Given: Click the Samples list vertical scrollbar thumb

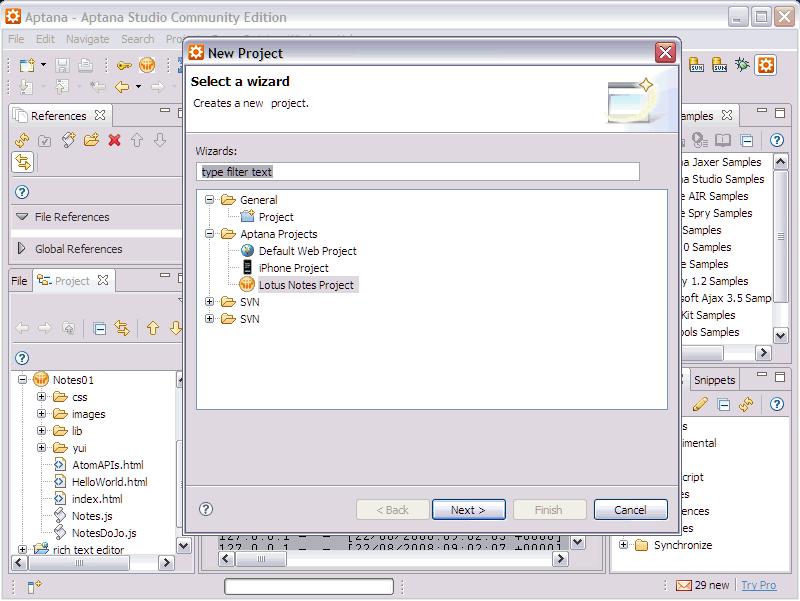Looking at the screenshot, I should (x=780, y=237).
